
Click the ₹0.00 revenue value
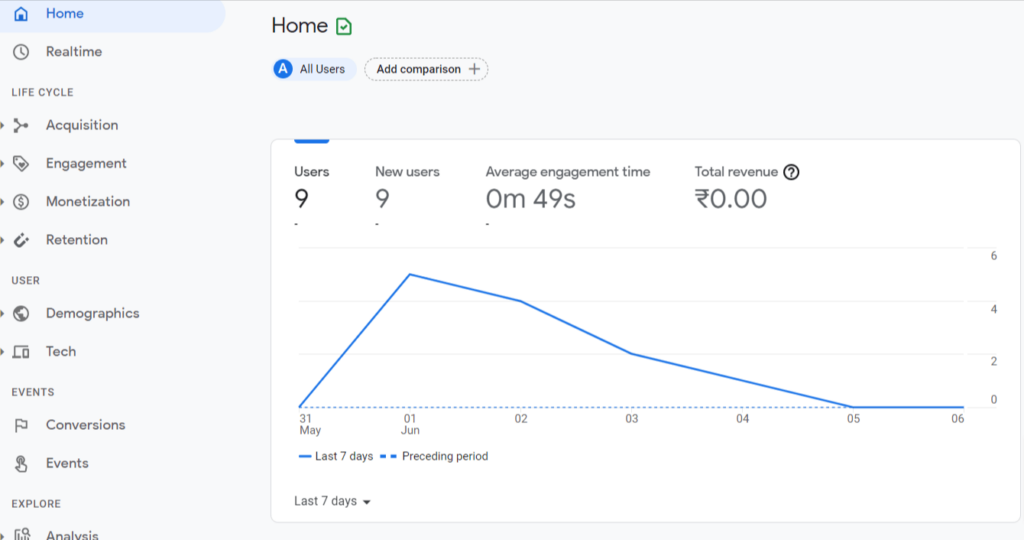[731, 199]
